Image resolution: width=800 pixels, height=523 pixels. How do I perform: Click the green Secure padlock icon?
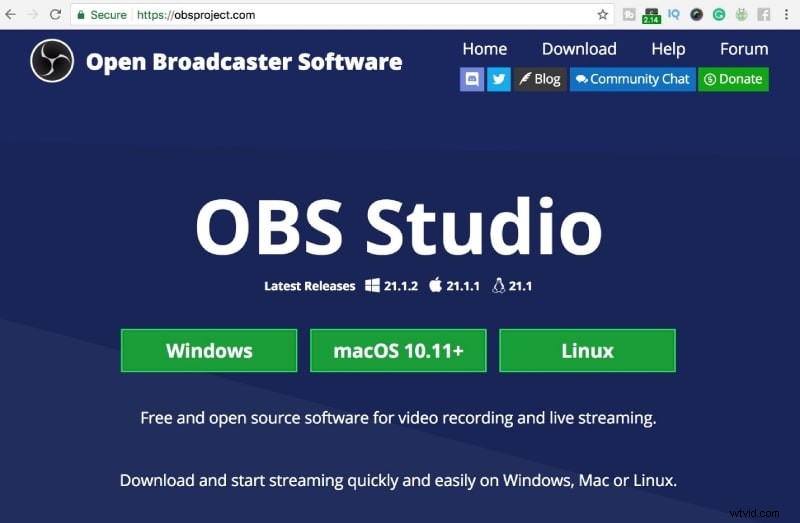tap(81, 15)
